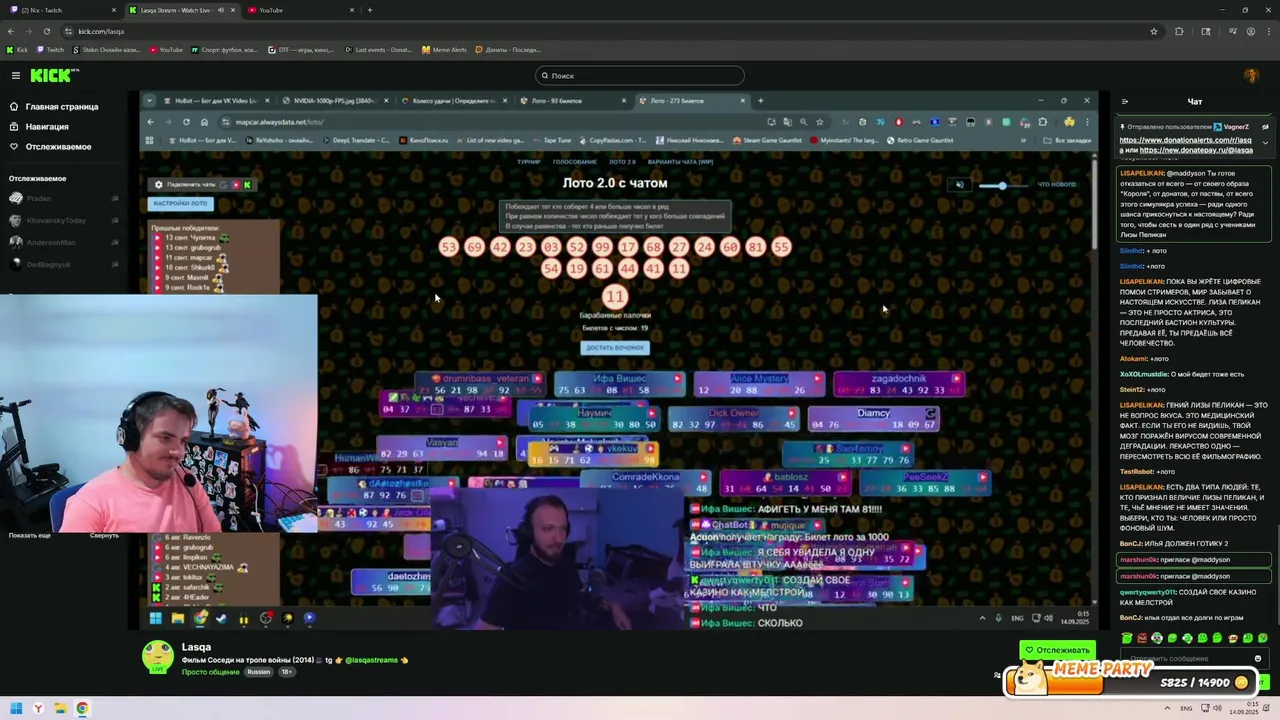The width and height of the screenshot is (1280, 720).
Task: Expand the pinned chat message chevron
Action: [1265, 143]
